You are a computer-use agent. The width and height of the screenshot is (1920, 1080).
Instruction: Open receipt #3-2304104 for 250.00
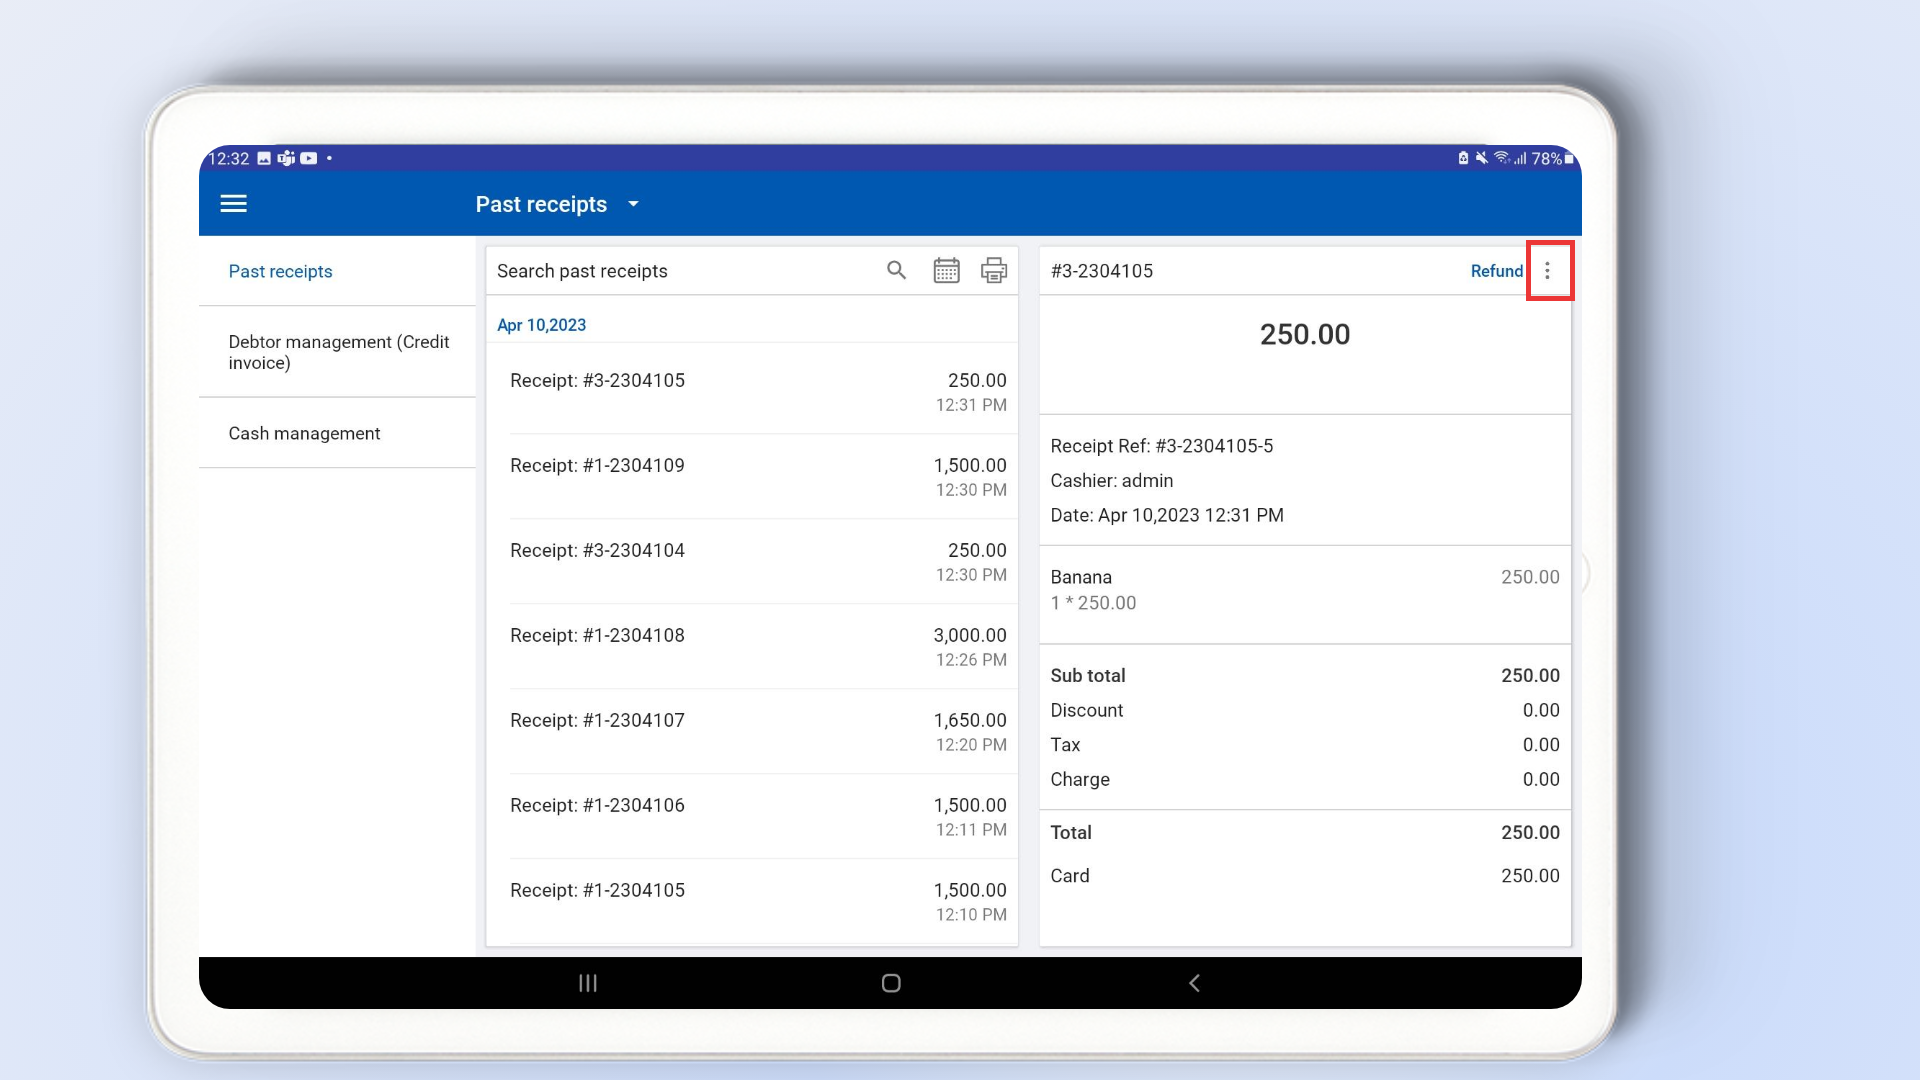(757, 561)
